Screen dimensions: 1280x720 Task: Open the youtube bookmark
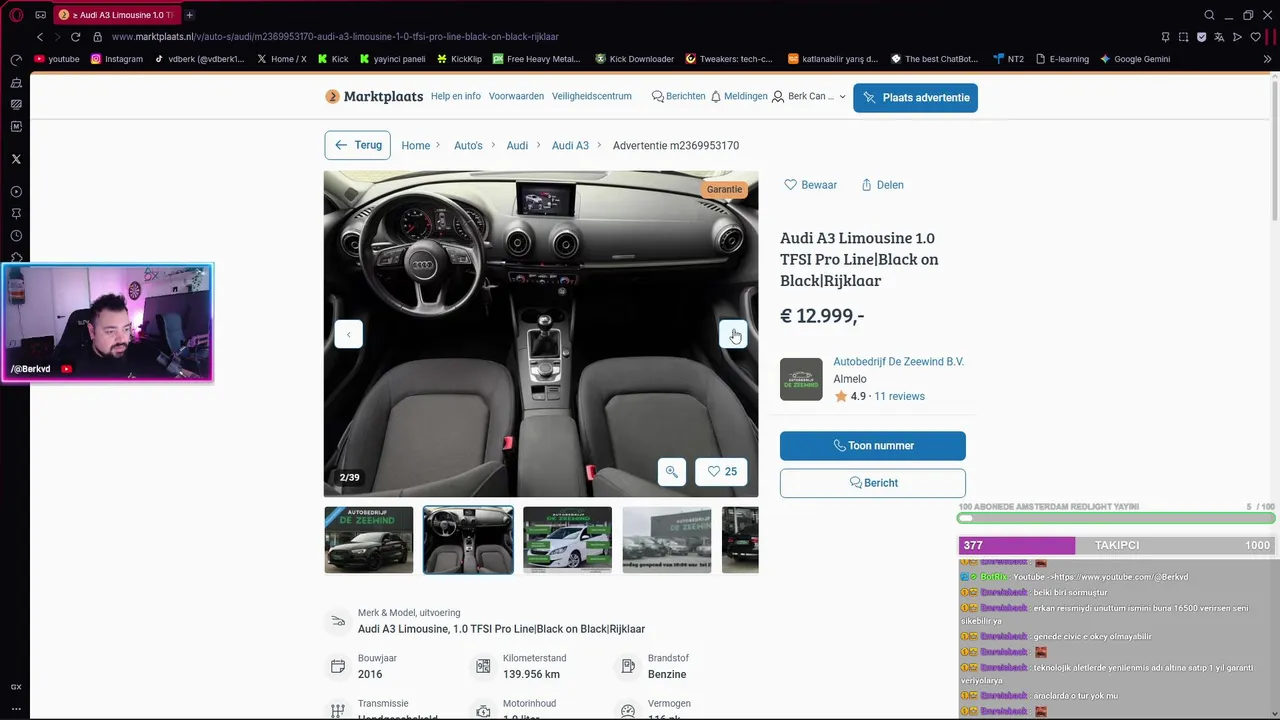pyautogui.click(x=56, y=59)
